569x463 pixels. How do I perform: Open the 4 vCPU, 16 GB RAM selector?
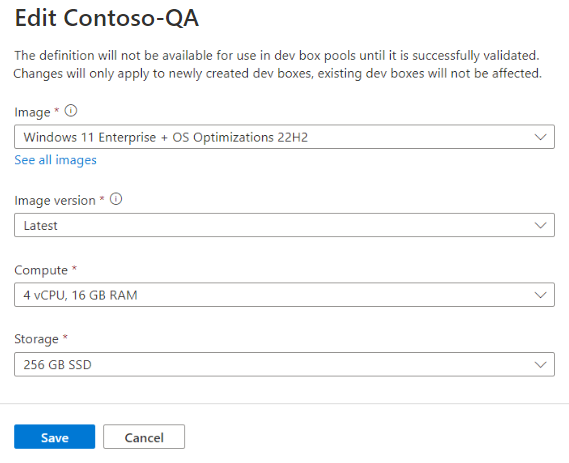pyautogui.click(x=284, y=295)
